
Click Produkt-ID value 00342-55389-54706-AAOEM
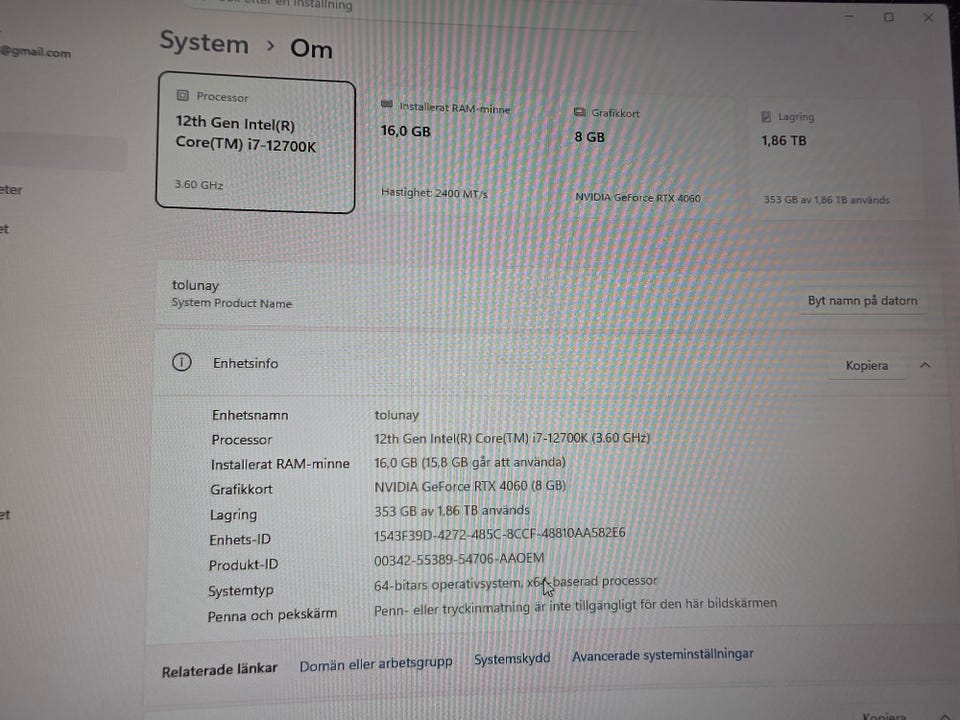[459, 558]
